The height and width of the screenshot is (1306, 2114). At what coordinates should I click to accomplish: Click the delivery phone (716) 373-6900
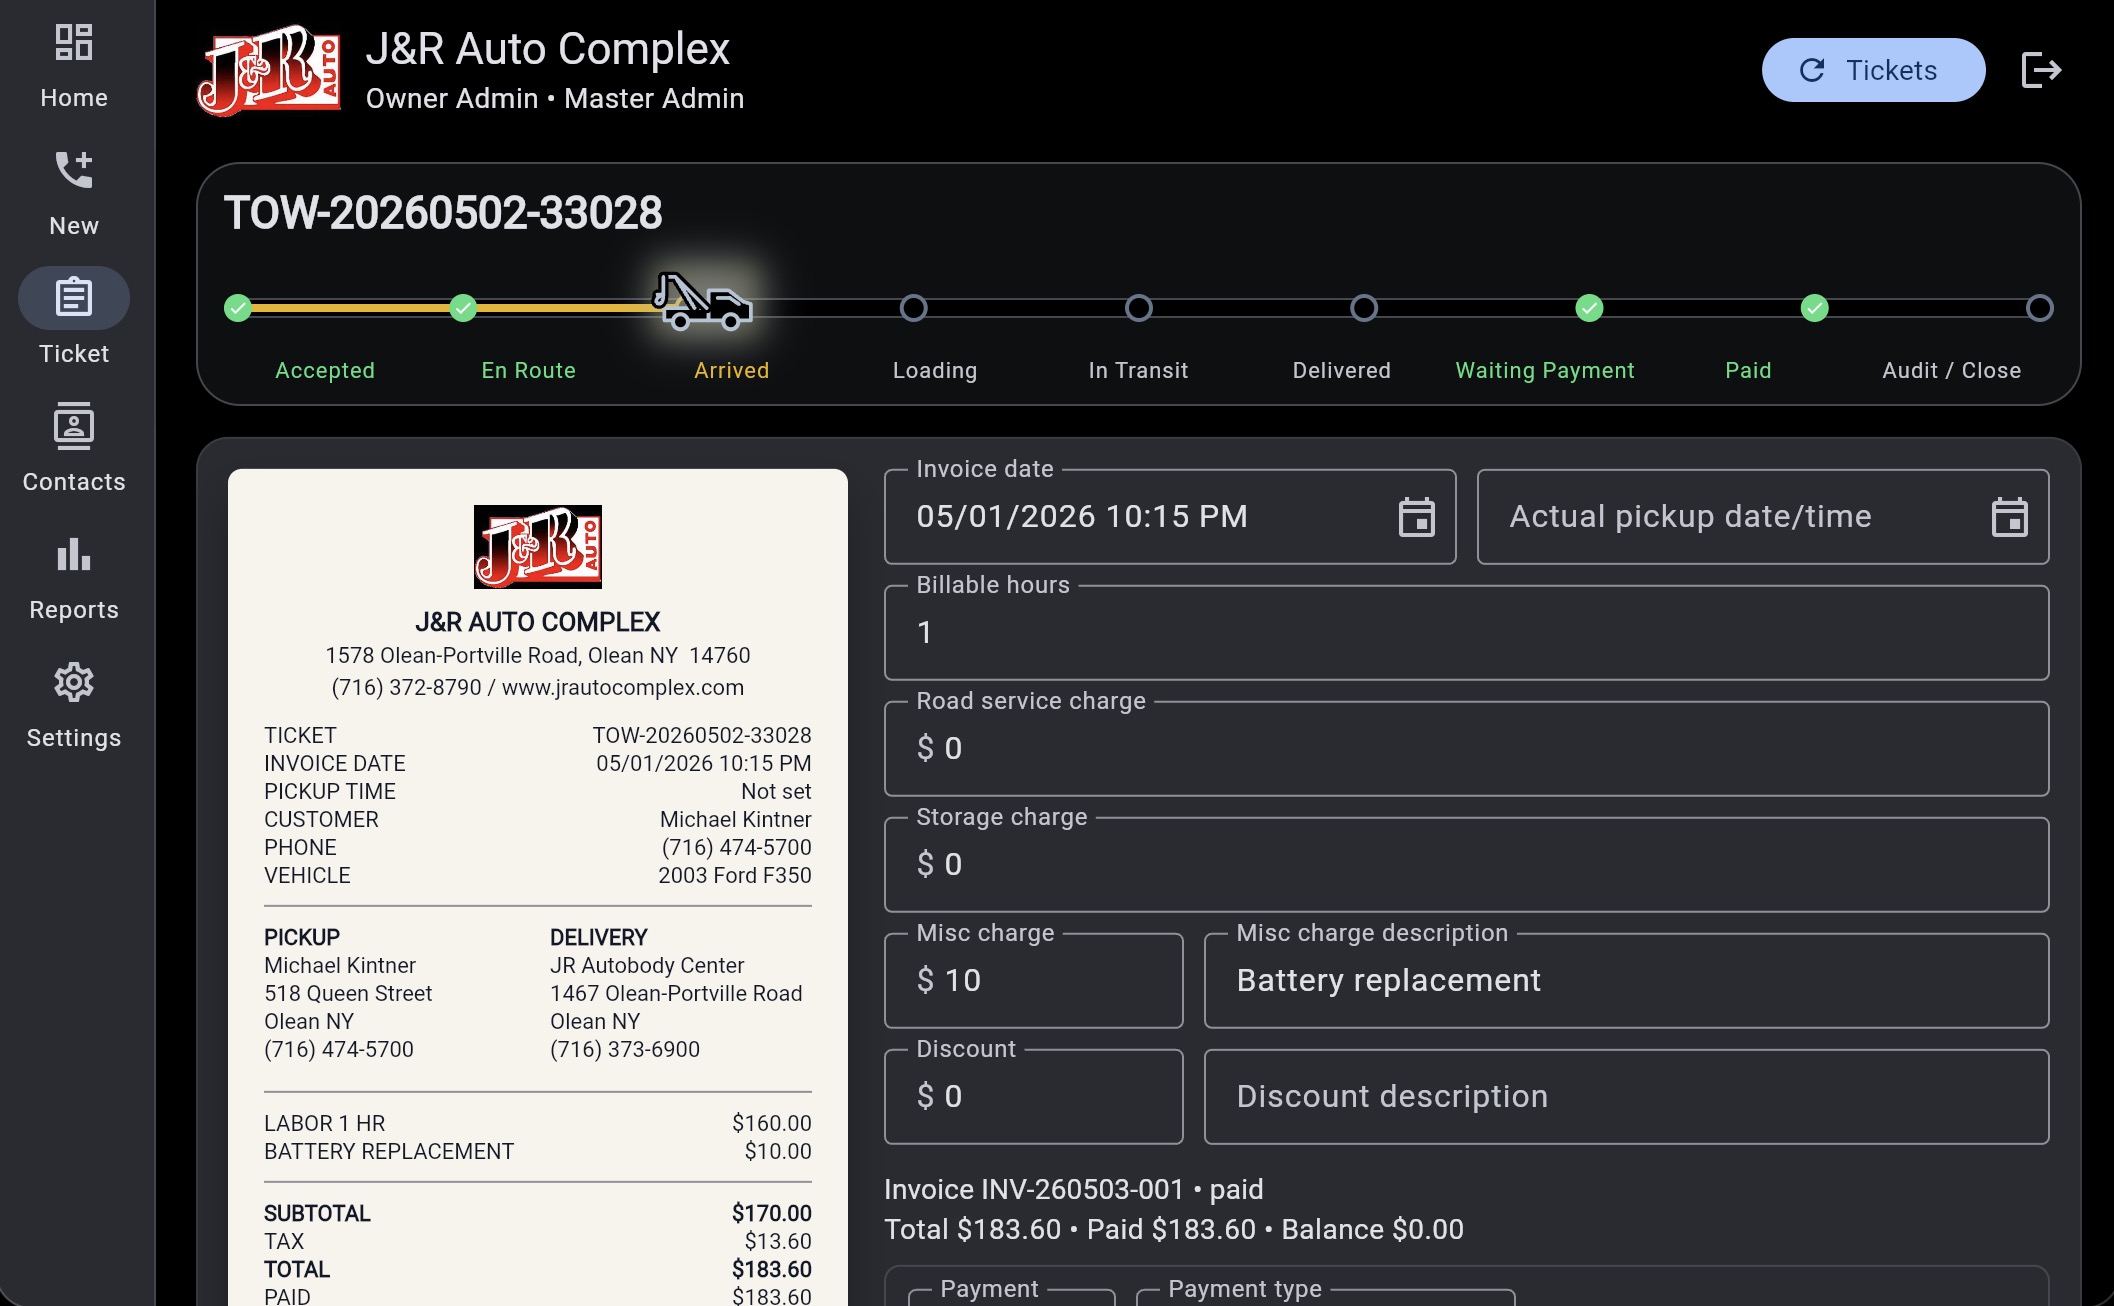[x=625, y=1049]
